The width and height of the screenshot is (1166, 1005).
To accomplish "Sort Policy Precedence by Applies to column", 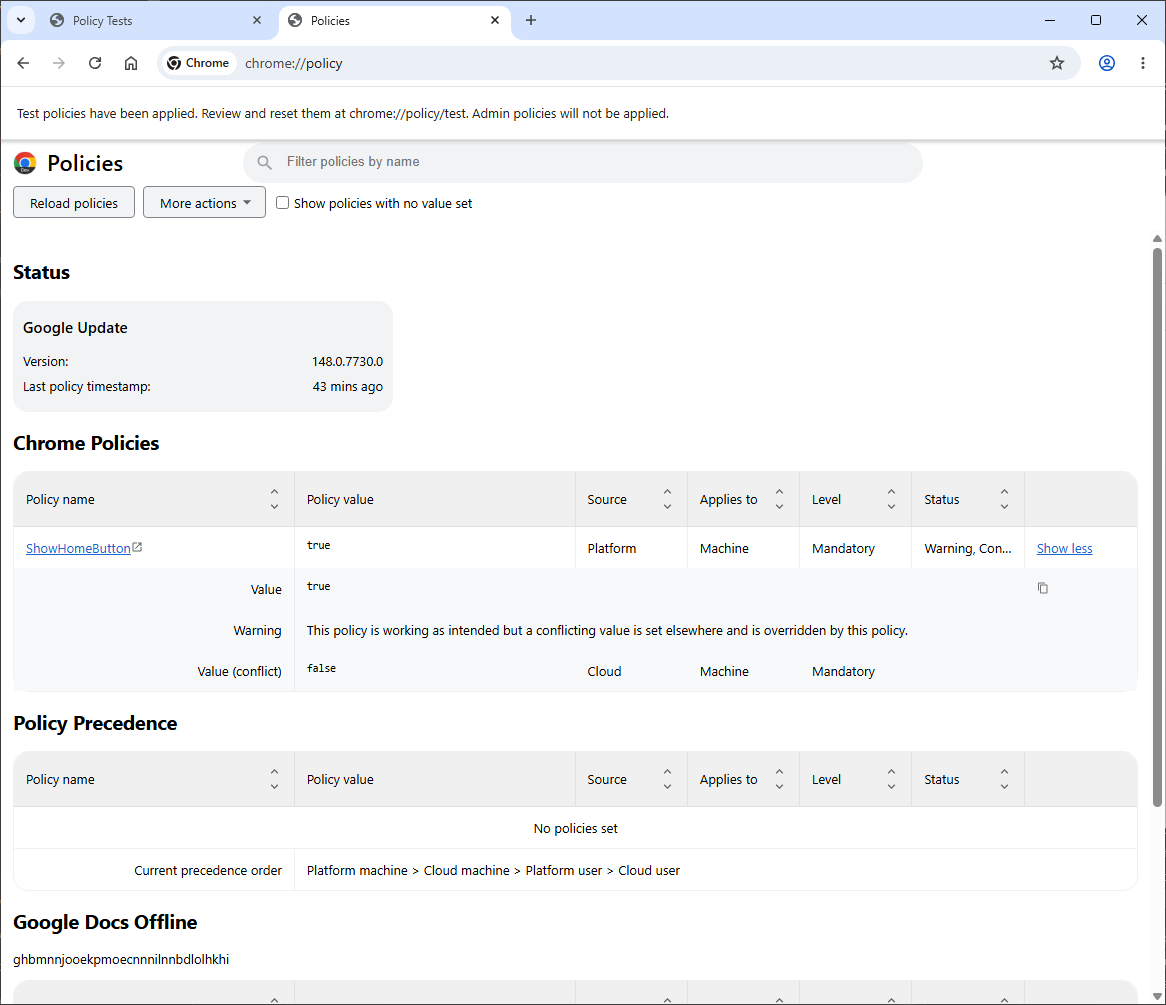I will point(779,779).
